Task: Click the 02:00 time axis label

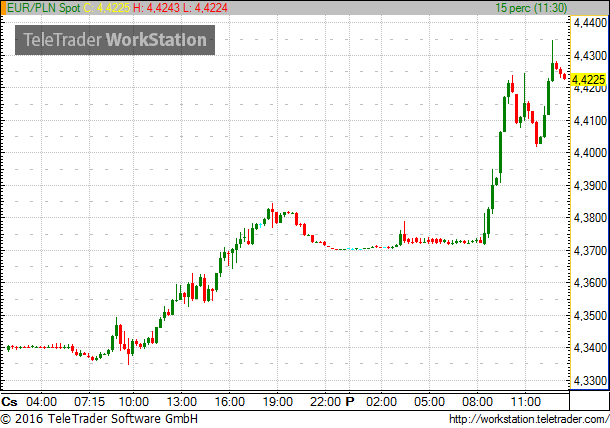Action: pos(381,402)
